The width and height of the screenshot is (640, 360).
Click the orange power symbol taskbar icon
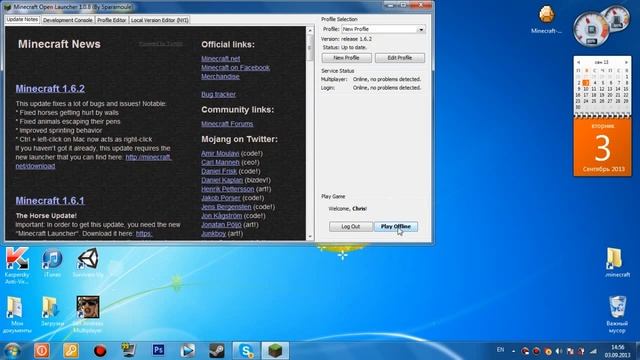42,350
